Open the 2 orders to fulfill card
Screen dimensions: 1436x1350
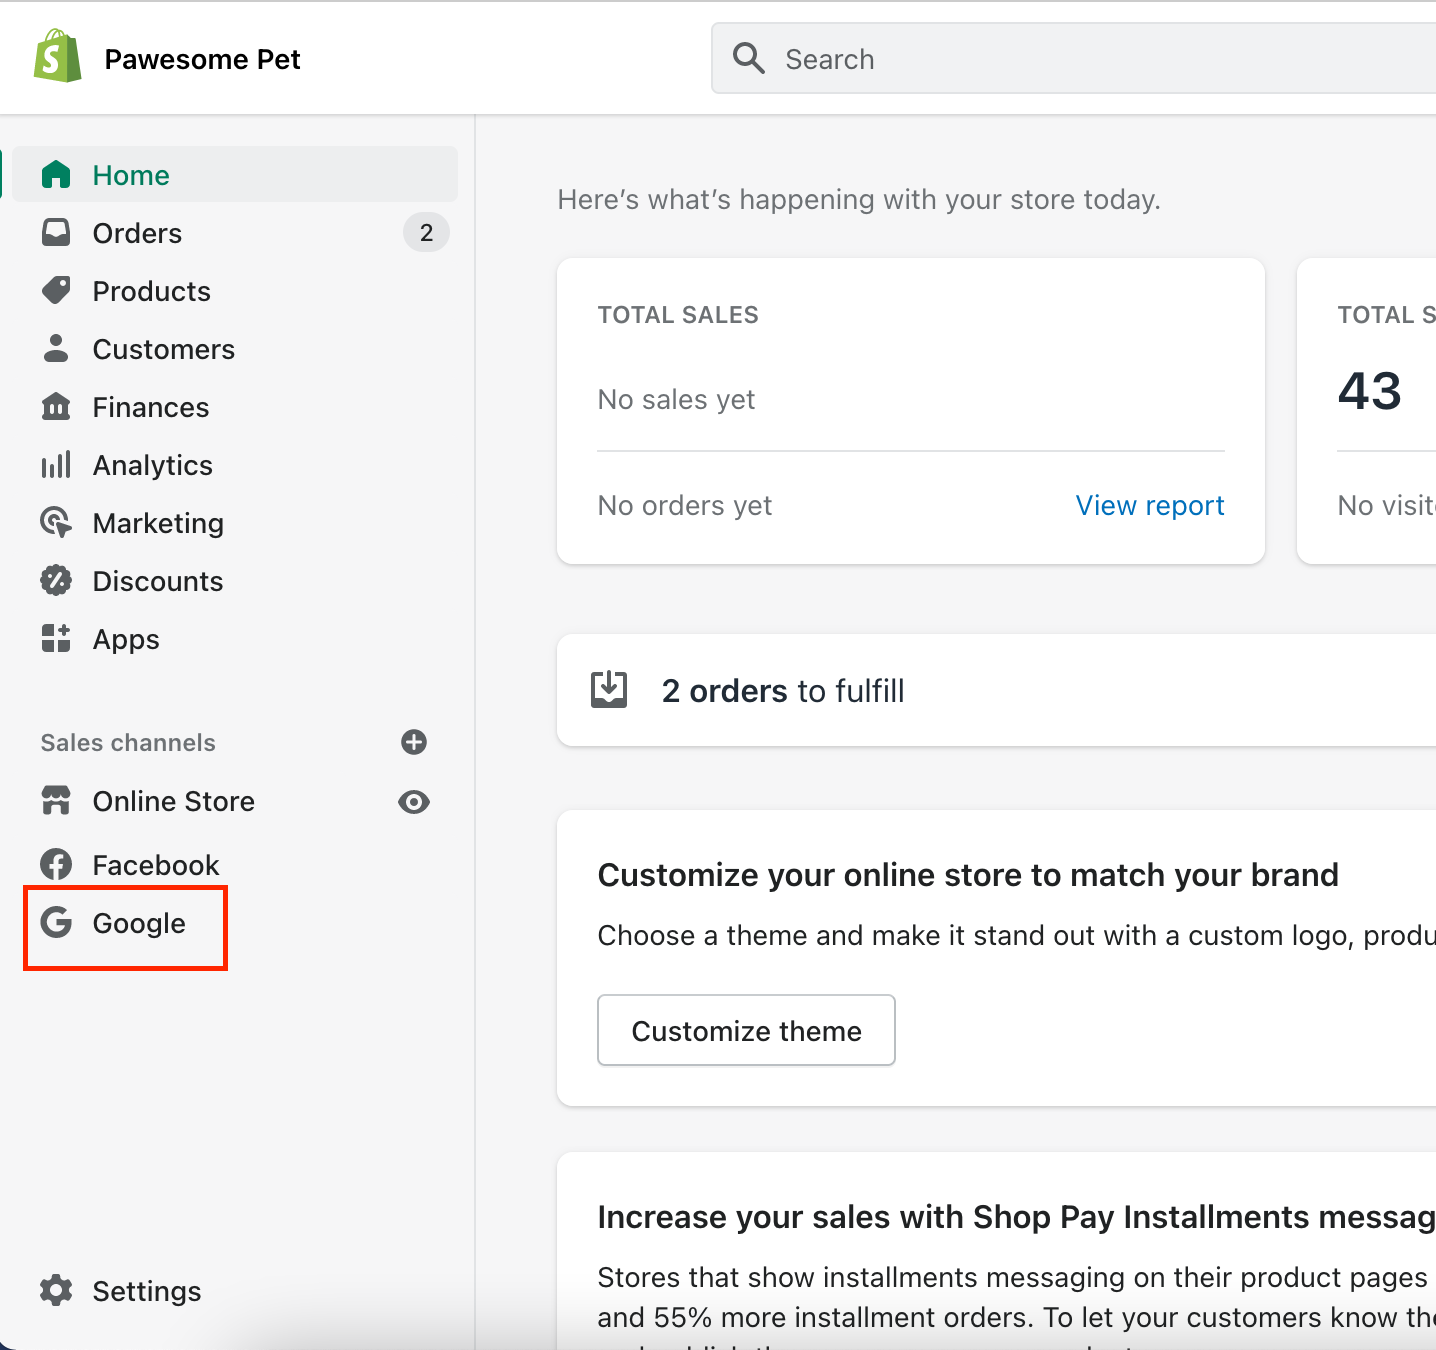[996, 690]
